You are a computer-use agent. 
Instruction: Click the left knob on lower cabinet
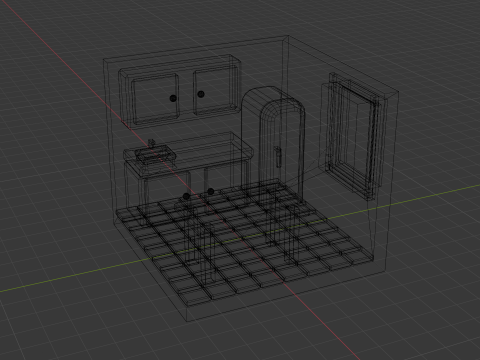point(187,197)
